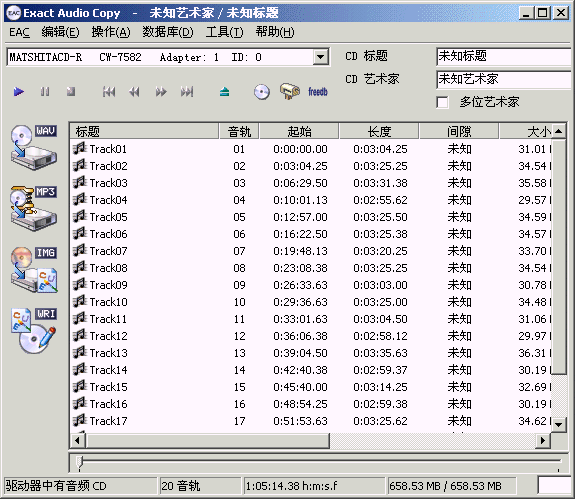The height and width of the screenshot is (499, 575).
Task: Open the 数据库(D) menu
Action: tap(168, 32)
